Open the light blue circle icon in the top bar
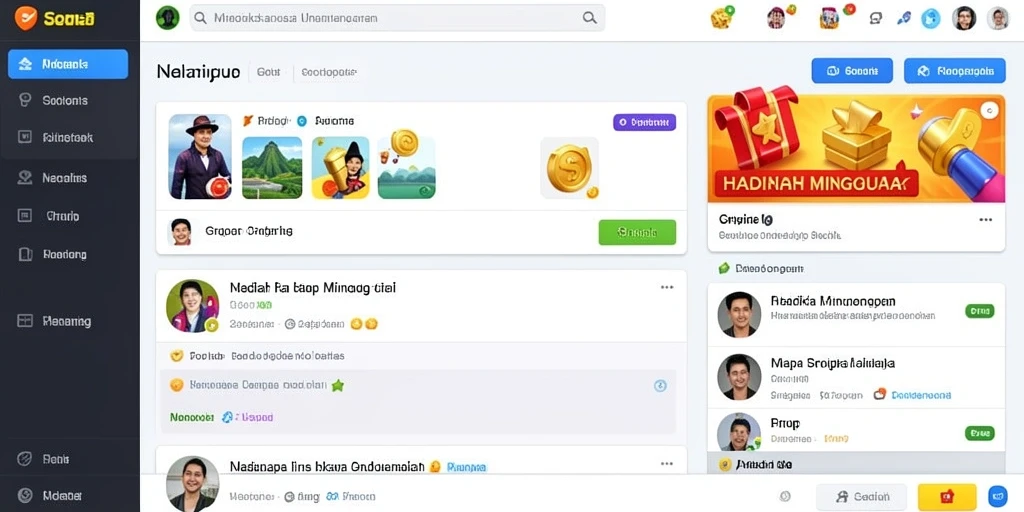This screenshot has height=512, width=1024. tap(931, 18)
